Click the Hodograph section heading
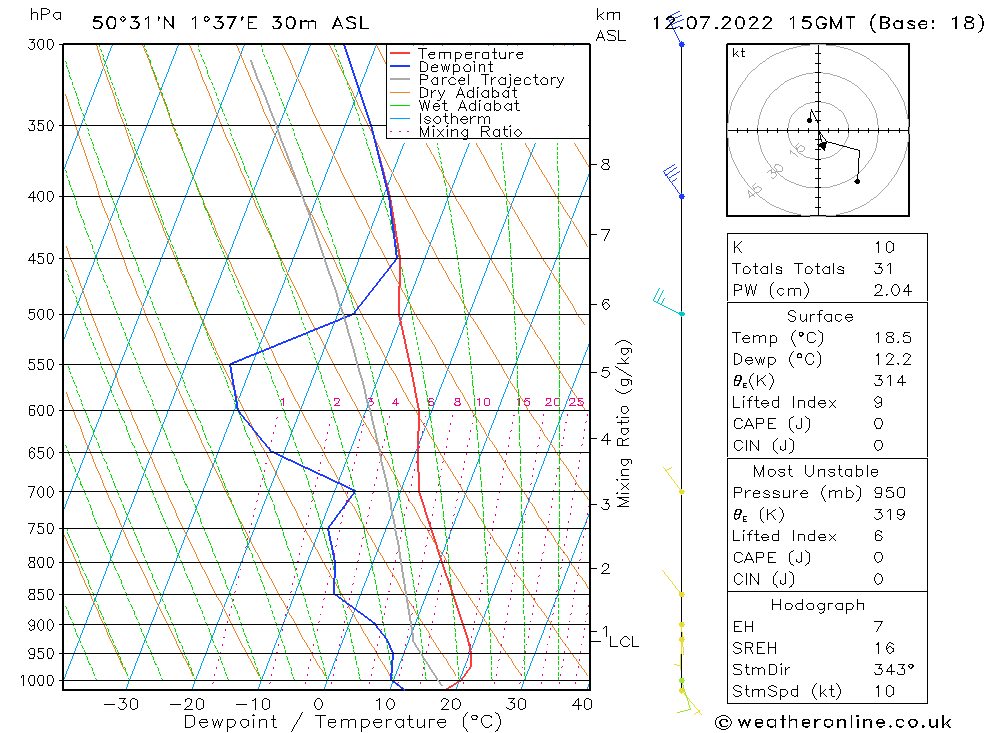 point(818,605)
